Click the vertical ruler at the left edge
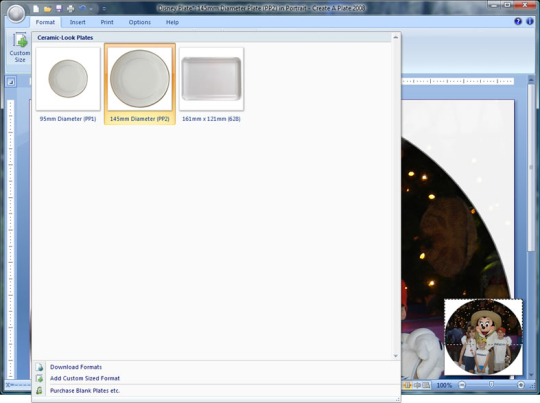This screenshot has height=403, width=540. point(10,239)
